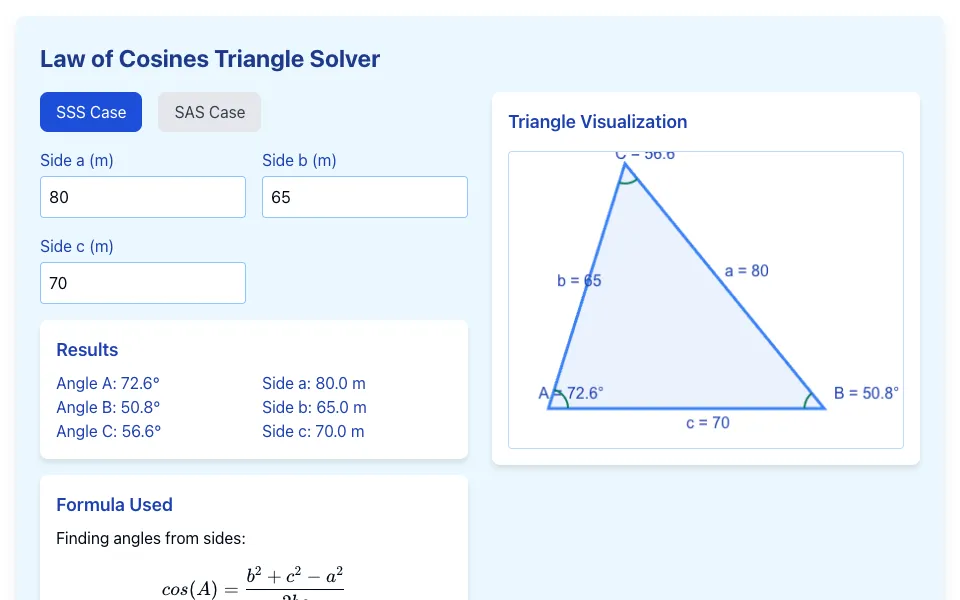Click the green angle arc at vertex A
Viewport: 960px width, 600px height.
pyautogui.click(x=563, y=398)
